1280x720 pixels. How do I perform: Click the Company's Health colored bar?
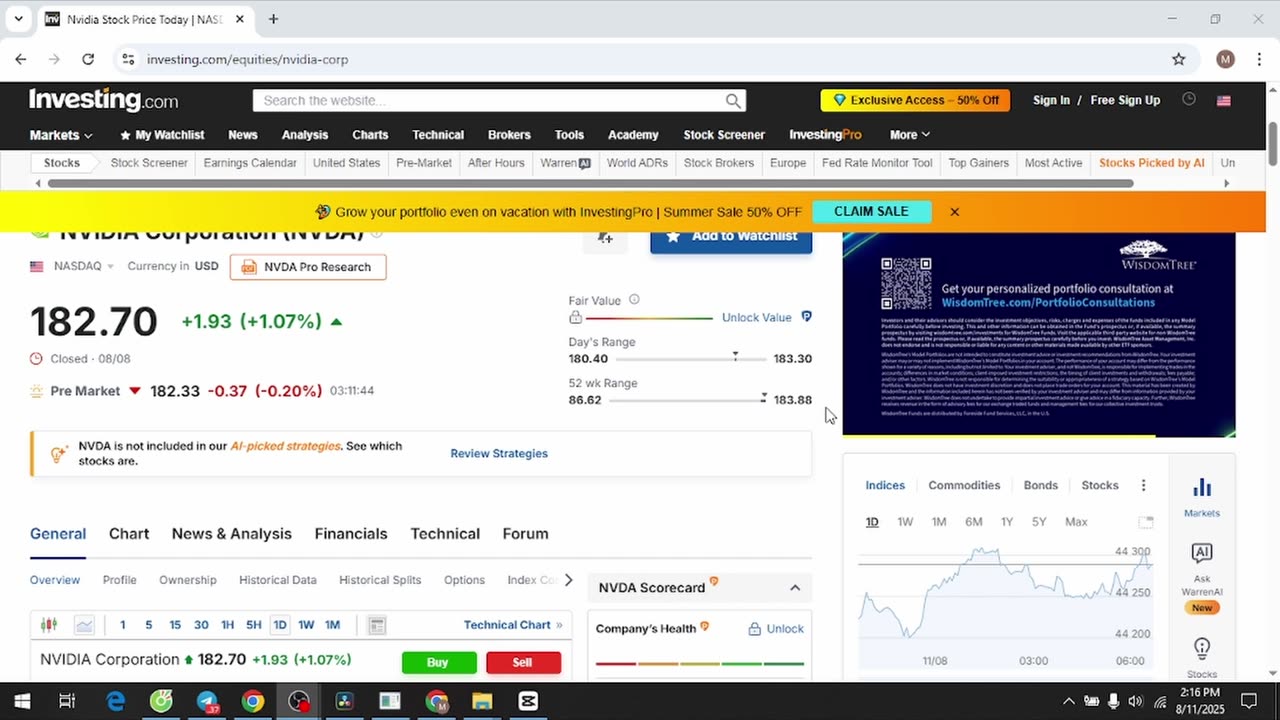(700, 663)
